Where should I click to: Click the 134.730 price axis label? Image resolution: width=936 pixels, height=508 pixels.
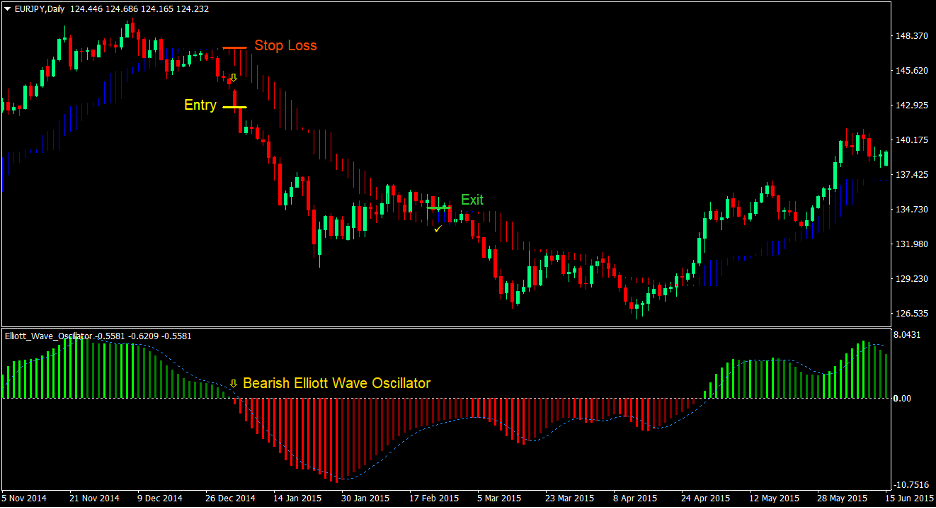click(912, 209)
